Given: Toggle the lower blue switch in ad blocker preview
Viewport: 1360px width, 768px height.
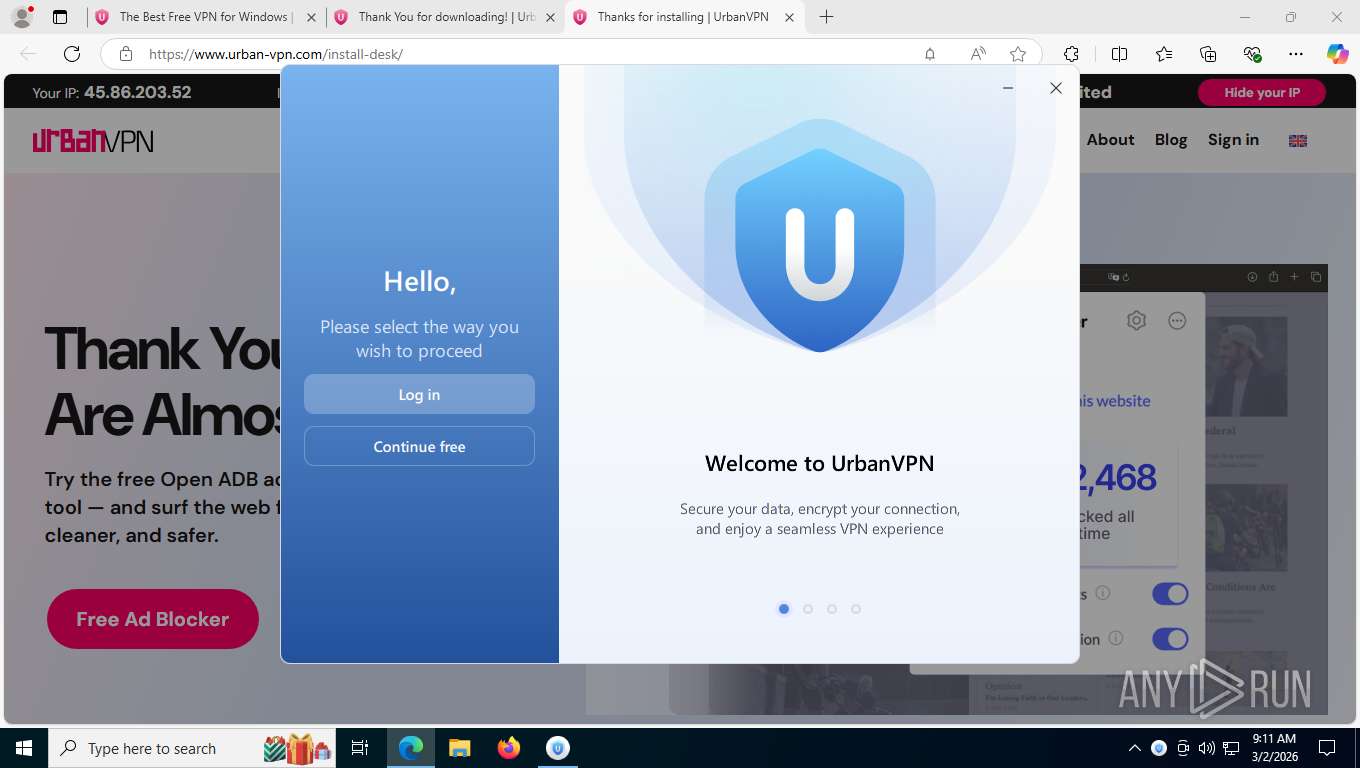Looking at the screenshot, I should pos(1170,638).
